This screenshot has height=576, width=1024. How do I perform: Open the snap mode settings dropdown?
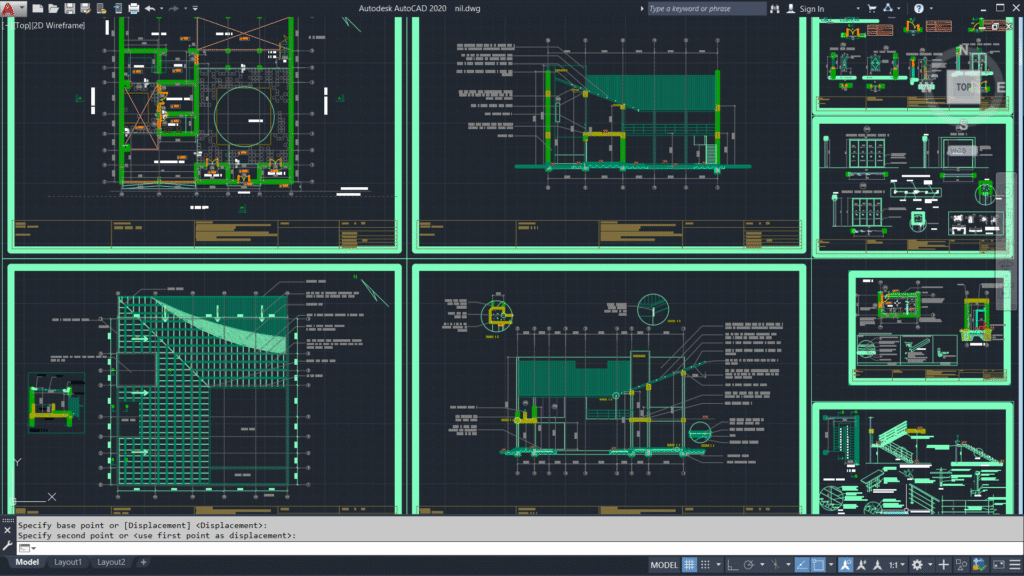point(718,565)
